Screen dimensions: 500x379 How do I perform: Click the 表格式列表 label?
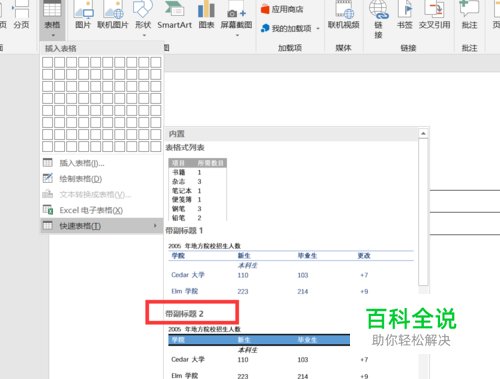tap(185, 147)
